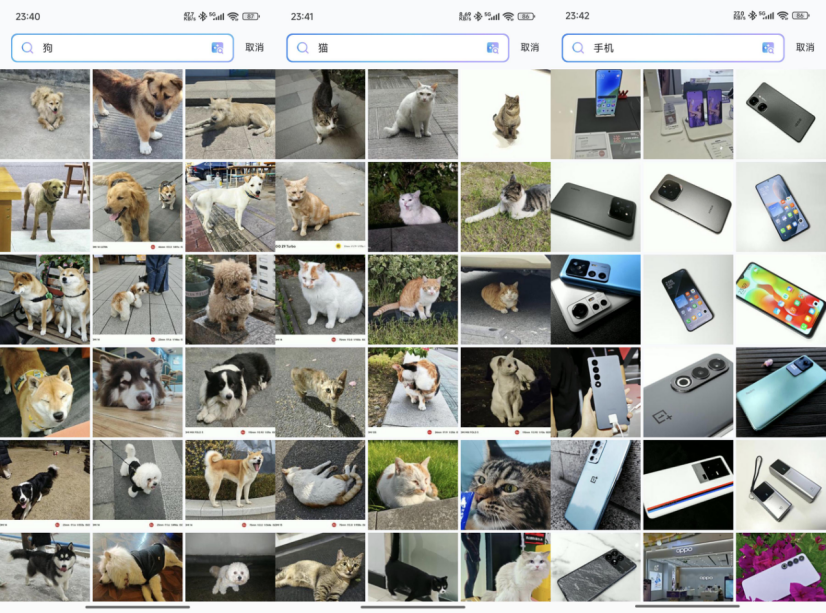Open the white dog wearing a black jacket lying down
This screenshot has height=613, width=826.
137,567
